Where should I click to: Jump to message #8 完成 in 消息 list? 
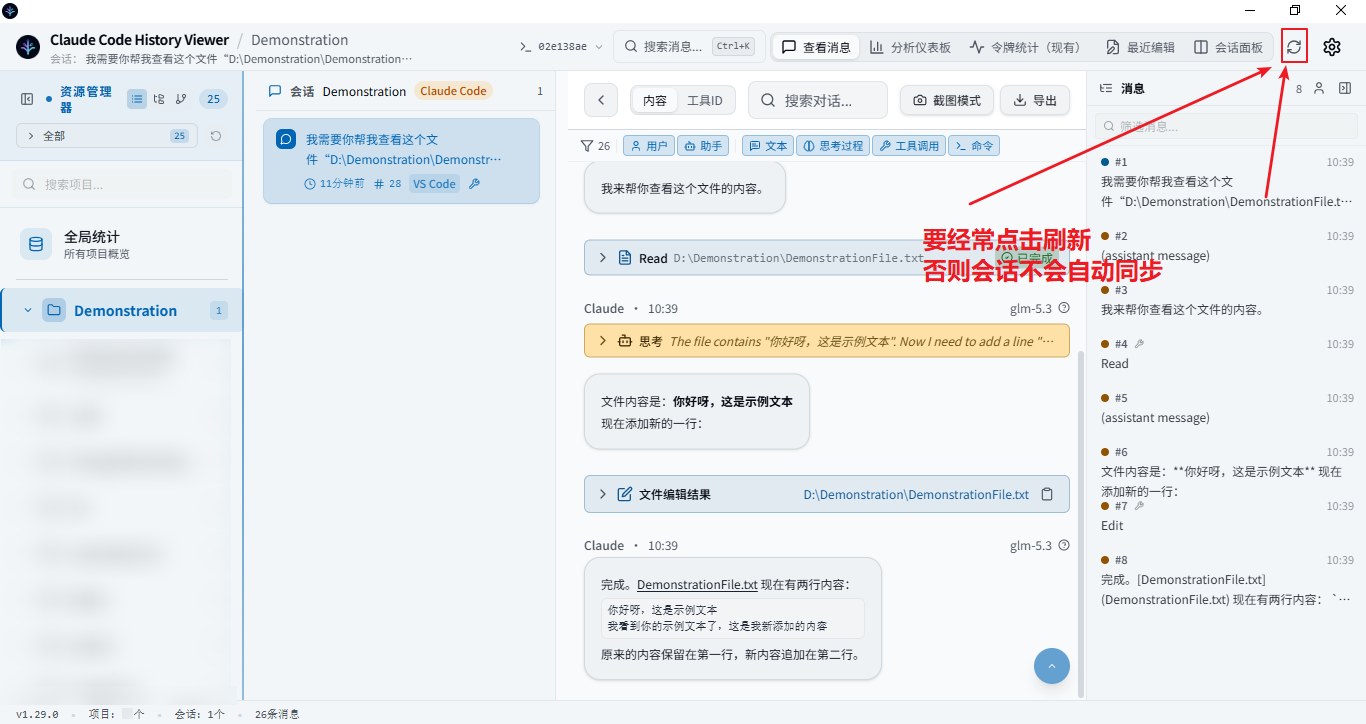pos(1226,580)
